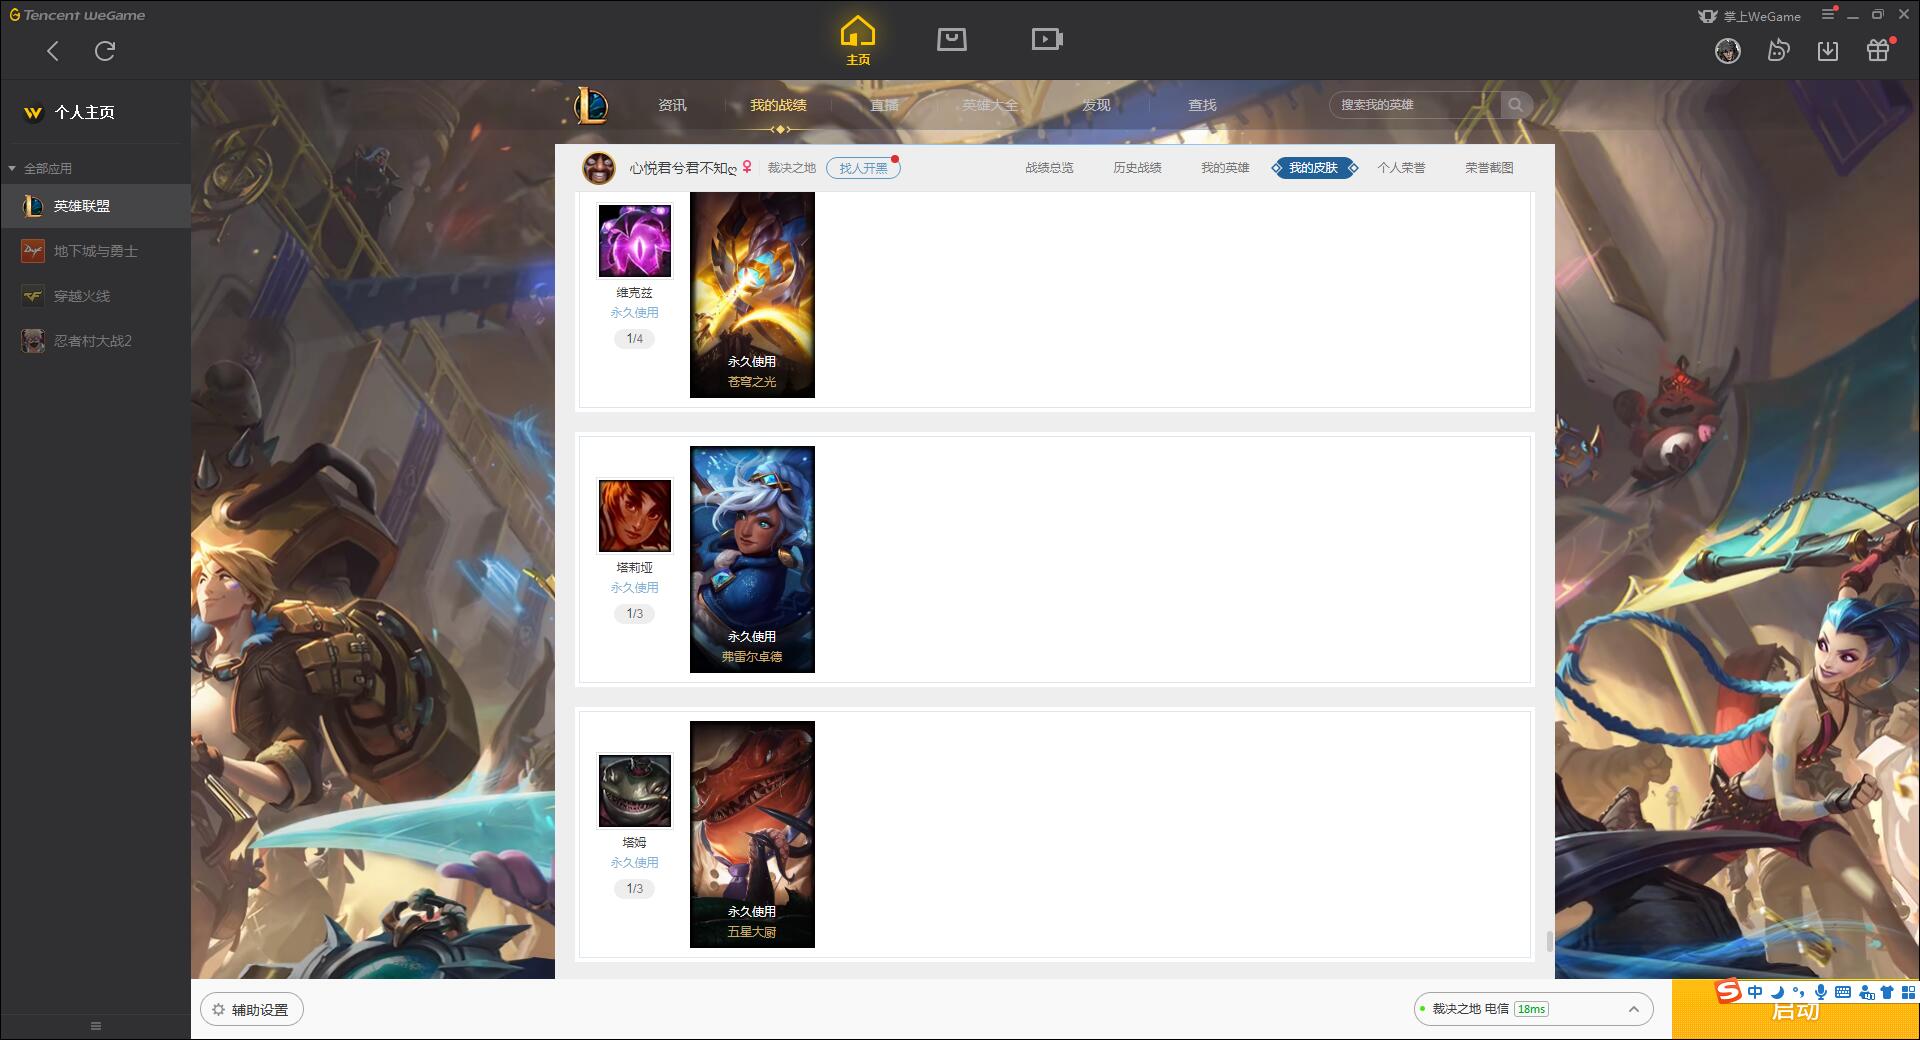The image size is (1920, 1040).
Task: Open 辅助设置 settings button
Action: click(x=252, y=1010)
